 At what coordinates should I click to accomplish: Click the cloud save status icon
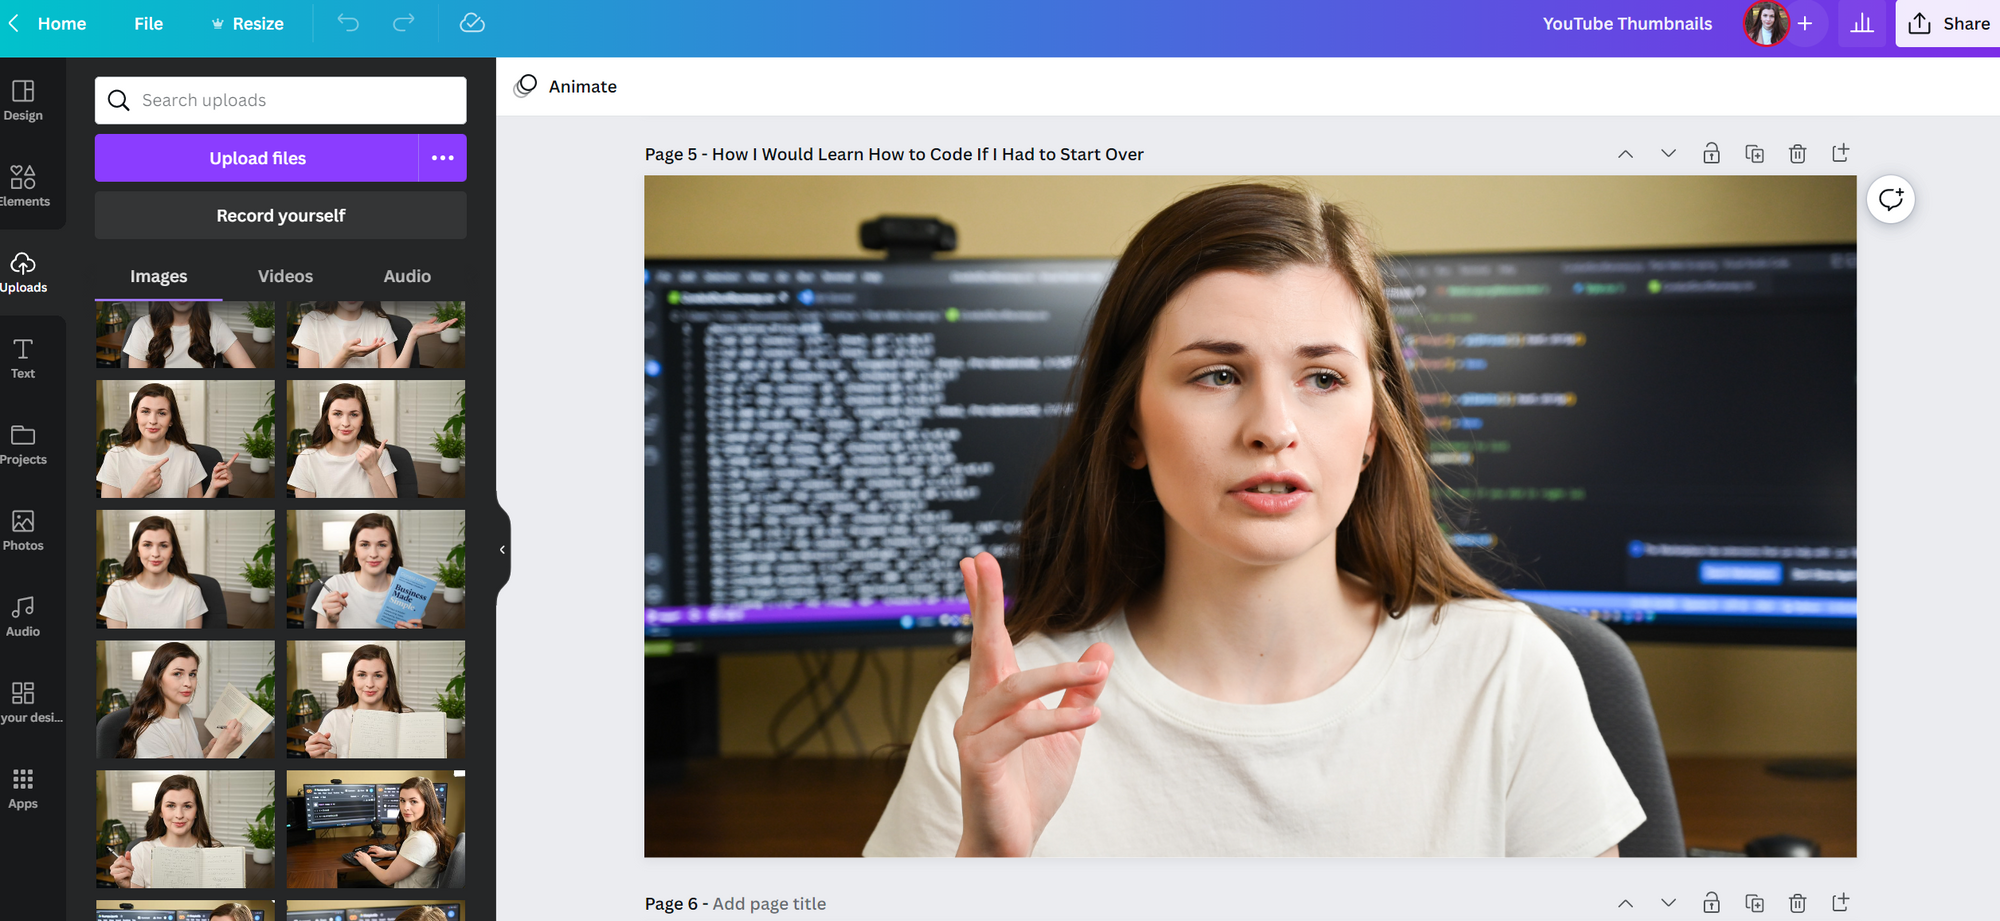(472, 23)
